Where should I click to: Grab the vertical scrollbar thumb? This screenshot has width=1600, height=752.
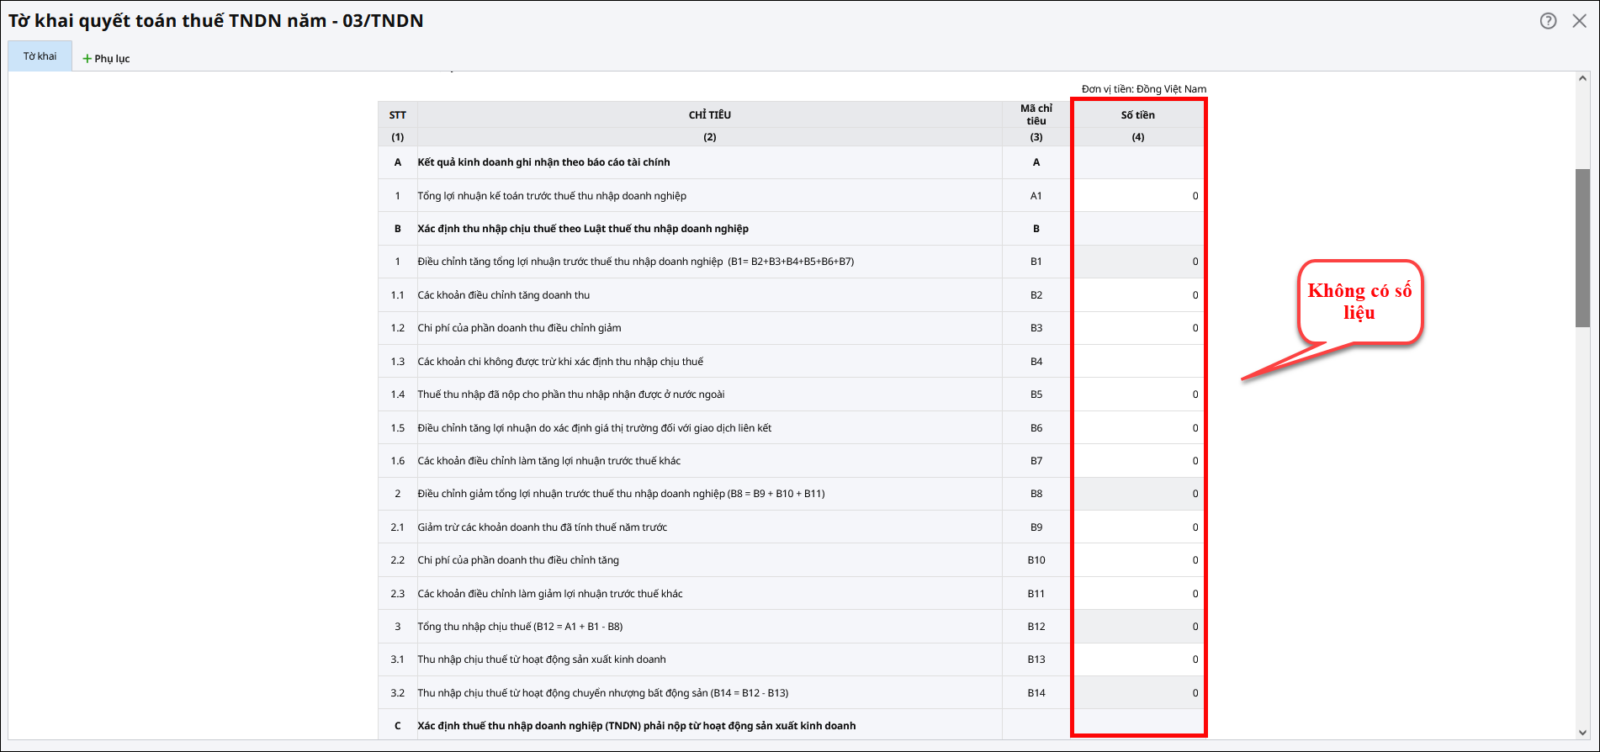point(1582,247)
